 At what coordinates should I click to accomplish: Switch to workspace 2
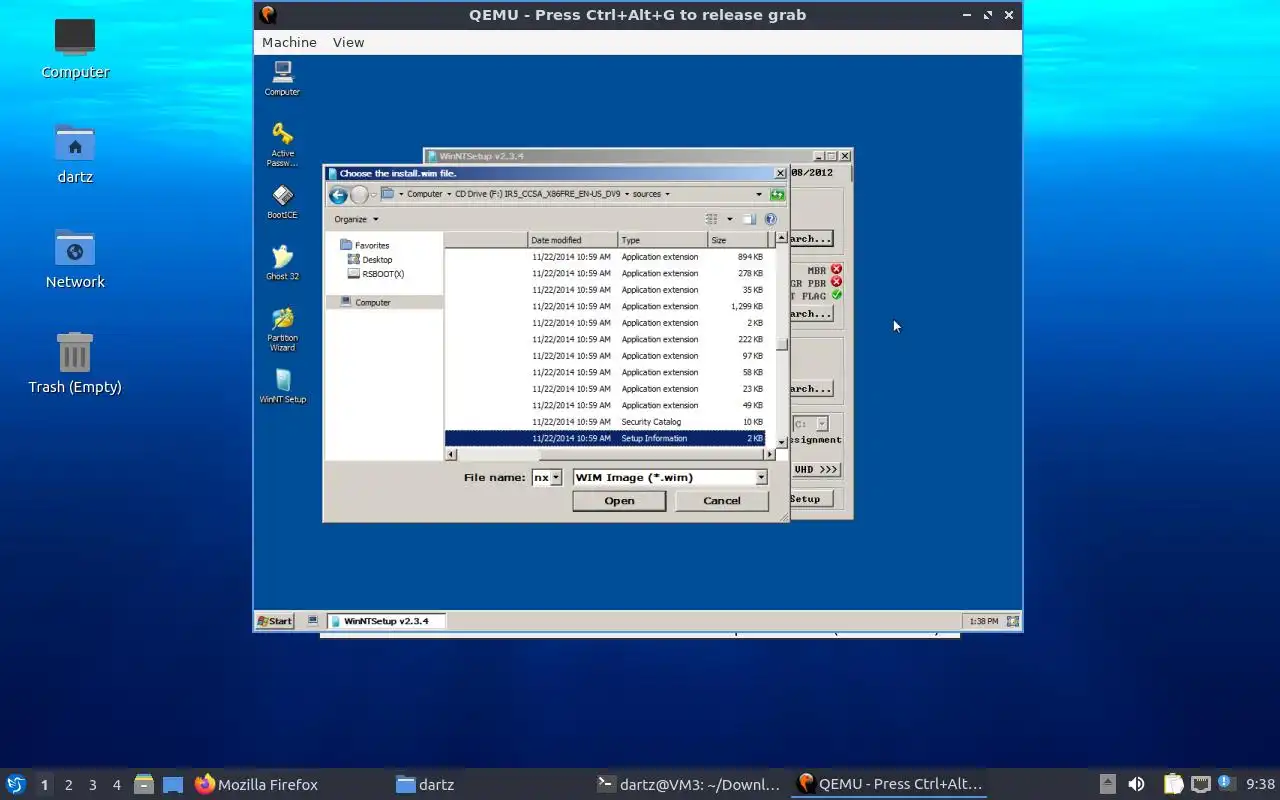68,785
